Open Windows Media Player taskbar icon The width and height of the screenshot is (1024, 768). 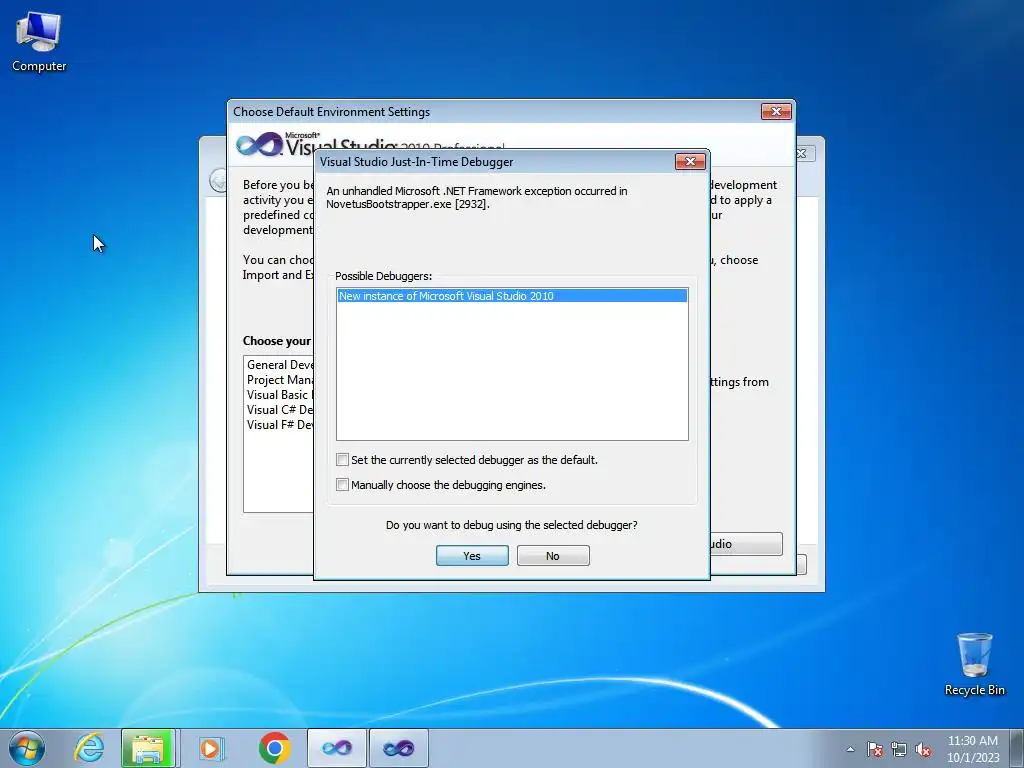210,748
